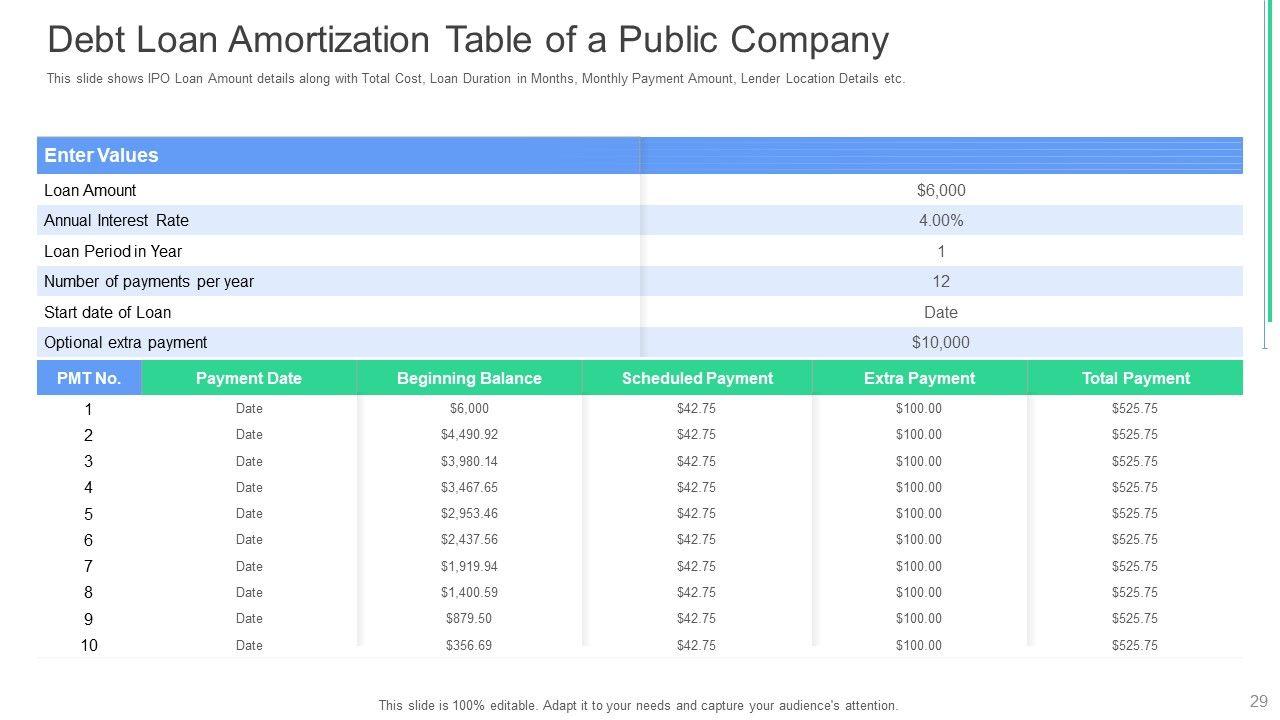This screenshot has width=1280, height=720.
Task: Click the subtitle describing IPO Loan Amount details
Action: (475, 79)
